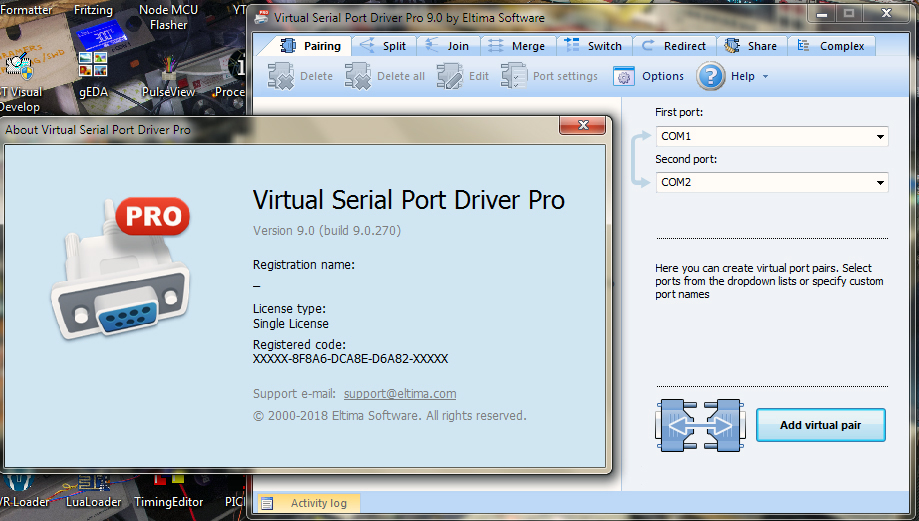Open the gEDA desktop shortcut
This screenshot has height=521, width=919.
[93, 75]
